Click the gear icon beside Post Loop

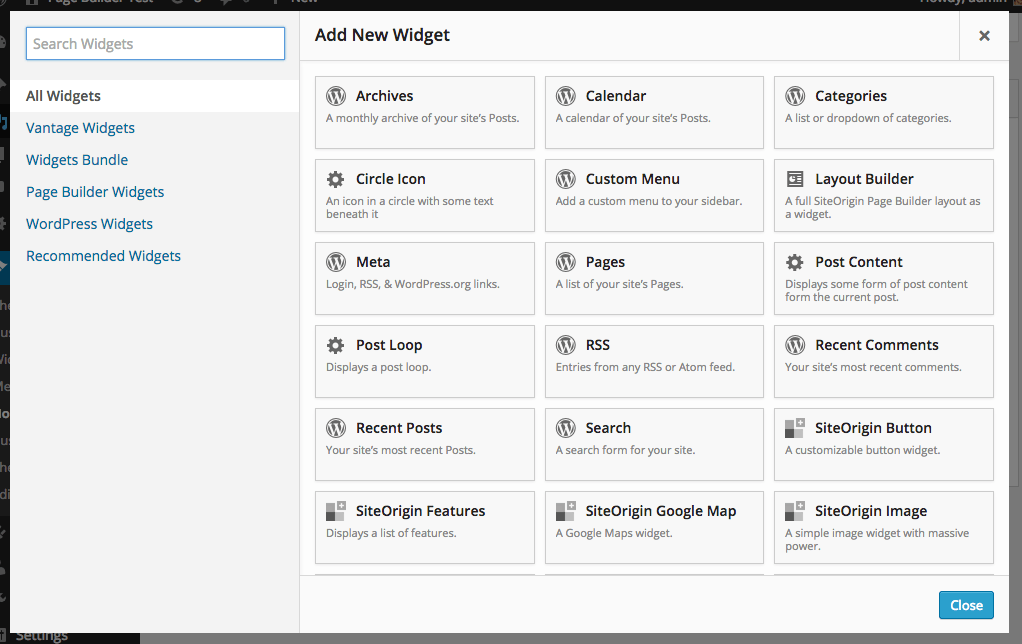[336, 345]
